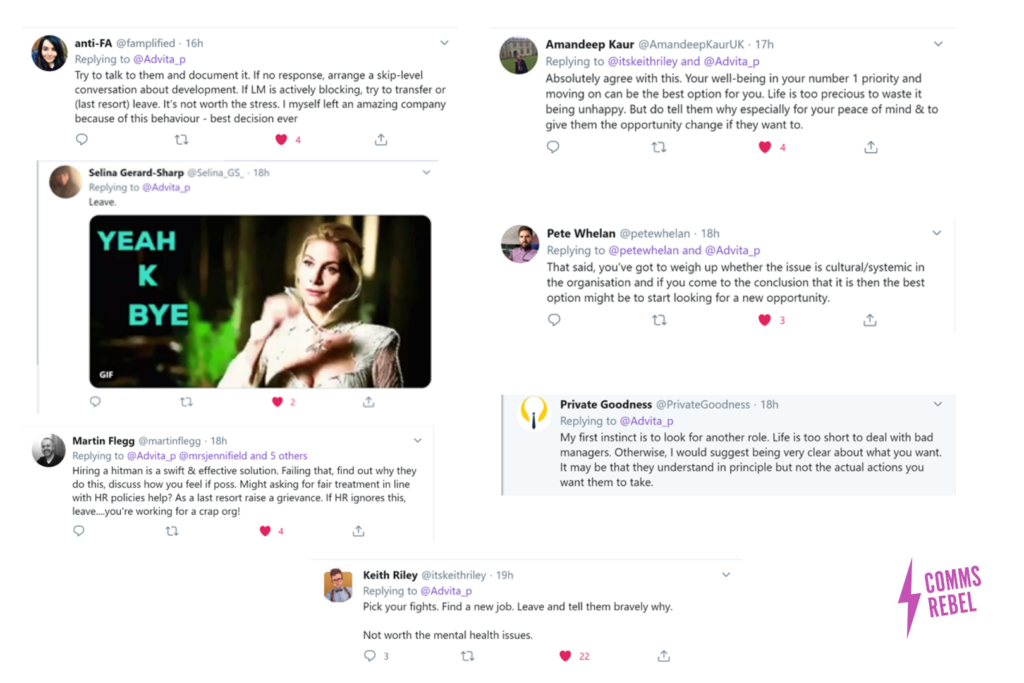
Task: Share Pete Whelan's tweet
Action: [x=869, y=320]
